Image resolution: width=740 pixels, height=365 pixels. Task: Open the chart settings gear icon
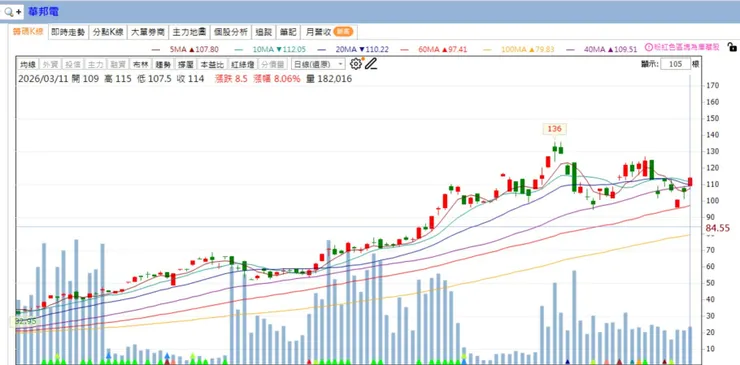[x=355, y=64]
